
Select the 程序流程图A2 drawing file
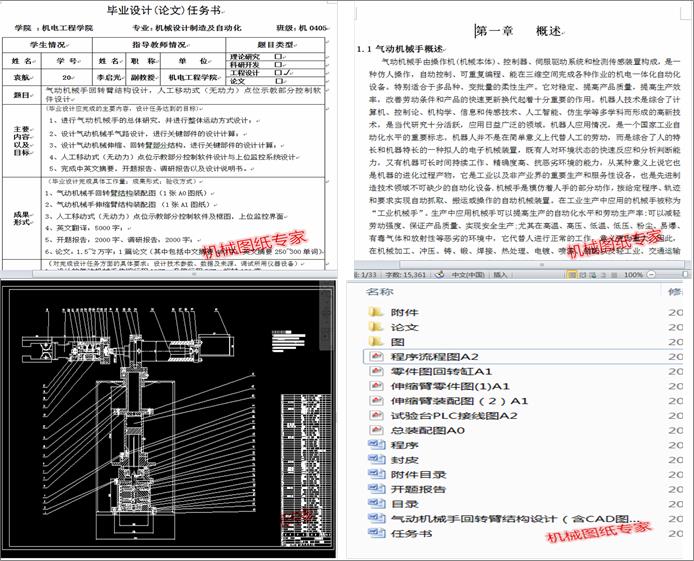(524, 357)
